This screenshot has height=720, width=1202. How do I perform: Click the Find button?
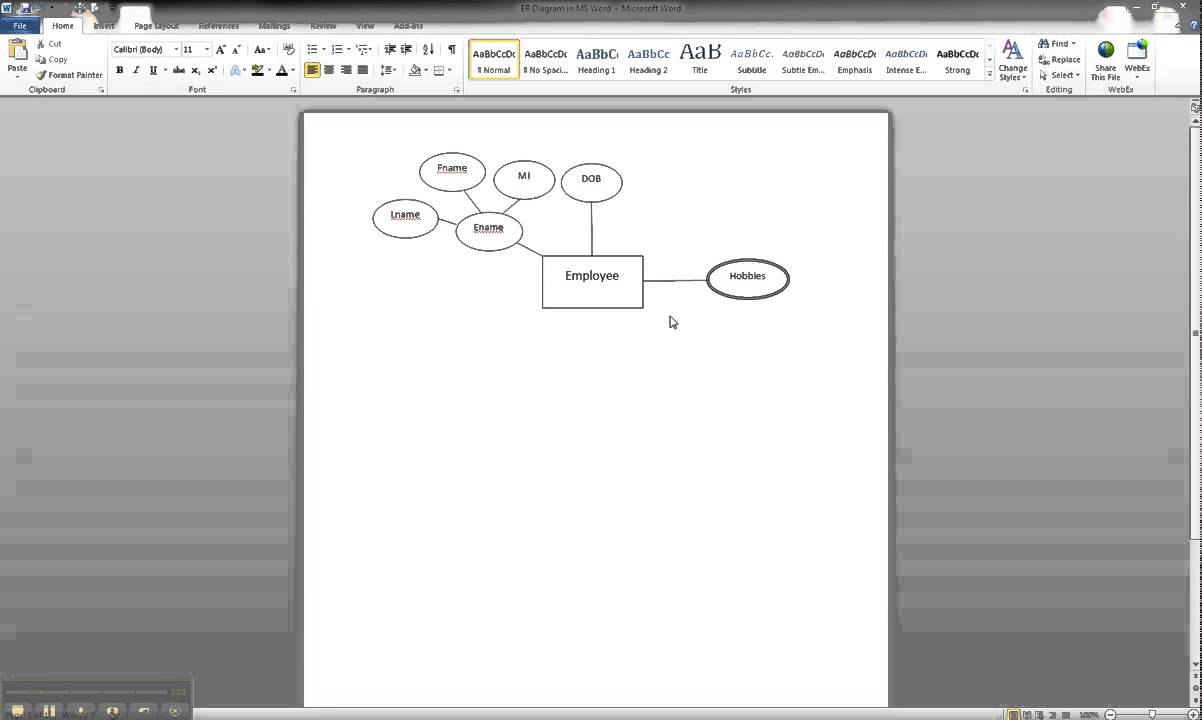click(1056, 44)
